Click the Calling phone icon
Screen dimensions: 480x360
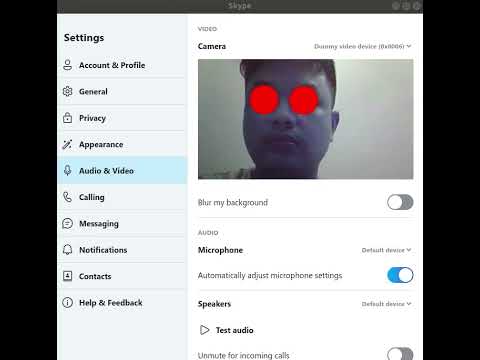pos(68,197)
